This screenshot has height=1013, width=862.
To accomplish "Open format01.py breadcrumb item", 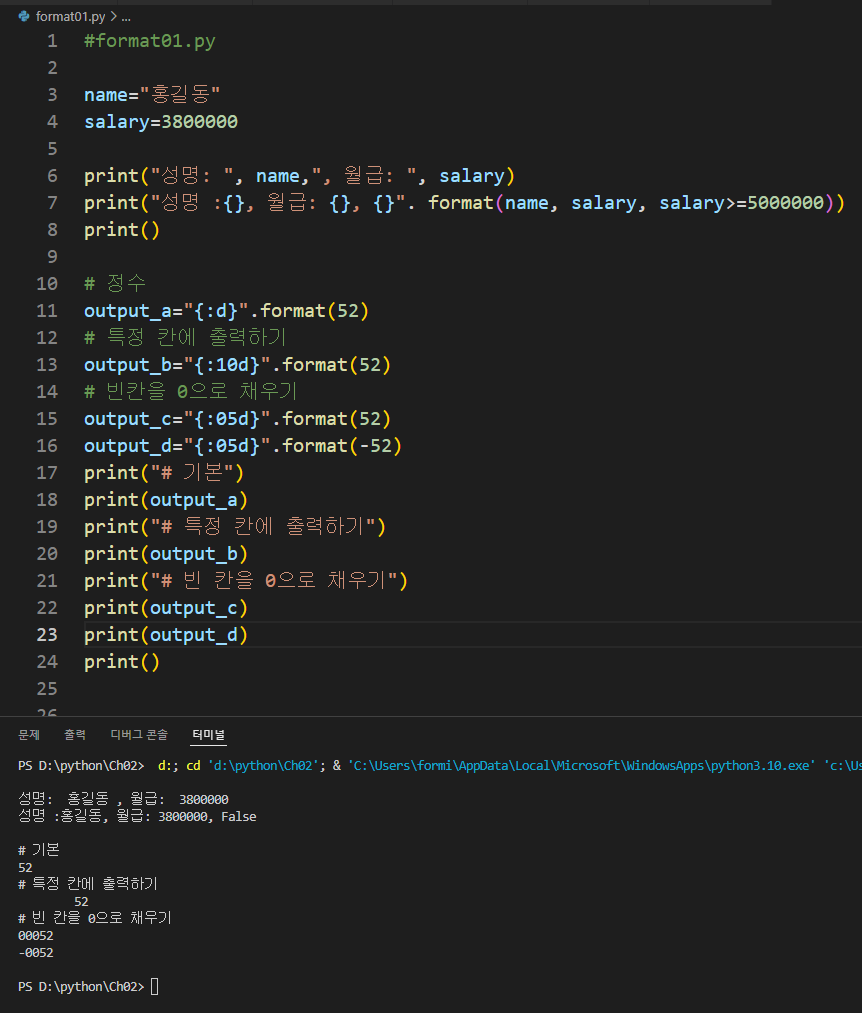I will pyautogui.click(x=70, y=17).
